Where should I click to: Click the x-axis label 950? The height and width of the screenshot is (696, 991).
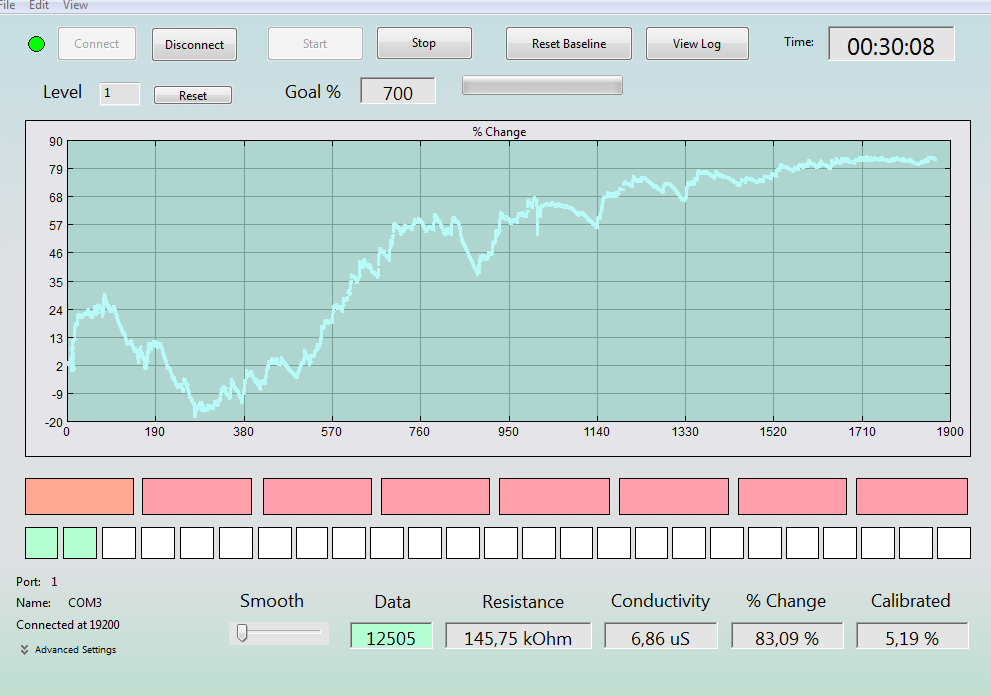(508, 432)
